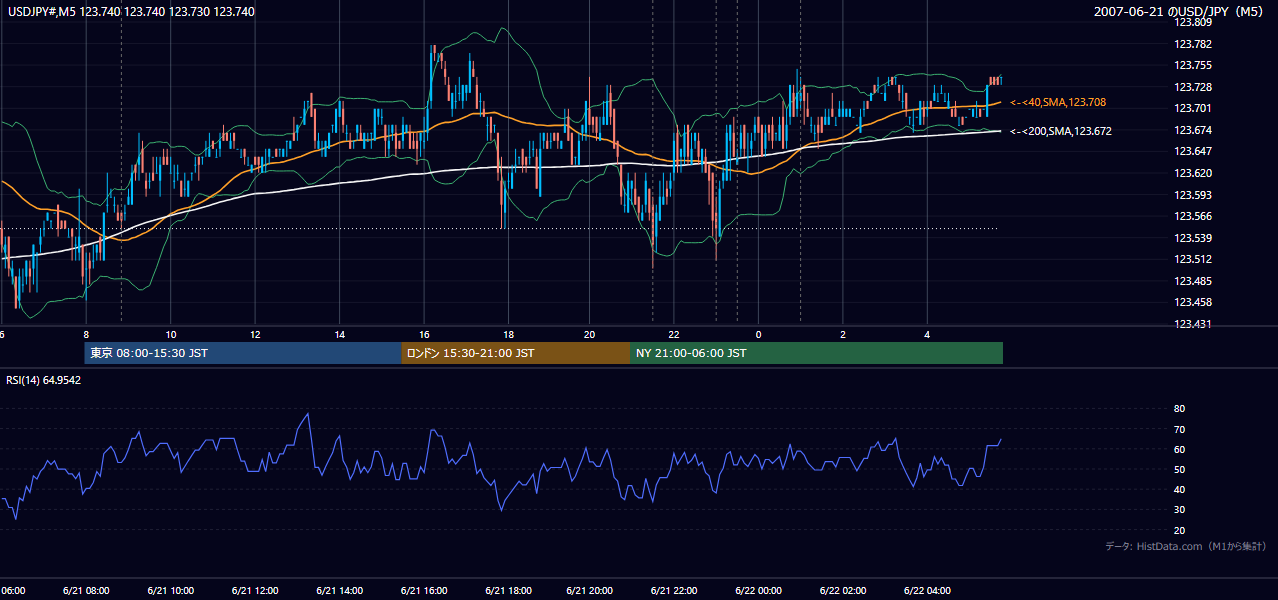Click price axis value 123.647
This screenshot has height=600, width=1278.
pos(1191,152)
